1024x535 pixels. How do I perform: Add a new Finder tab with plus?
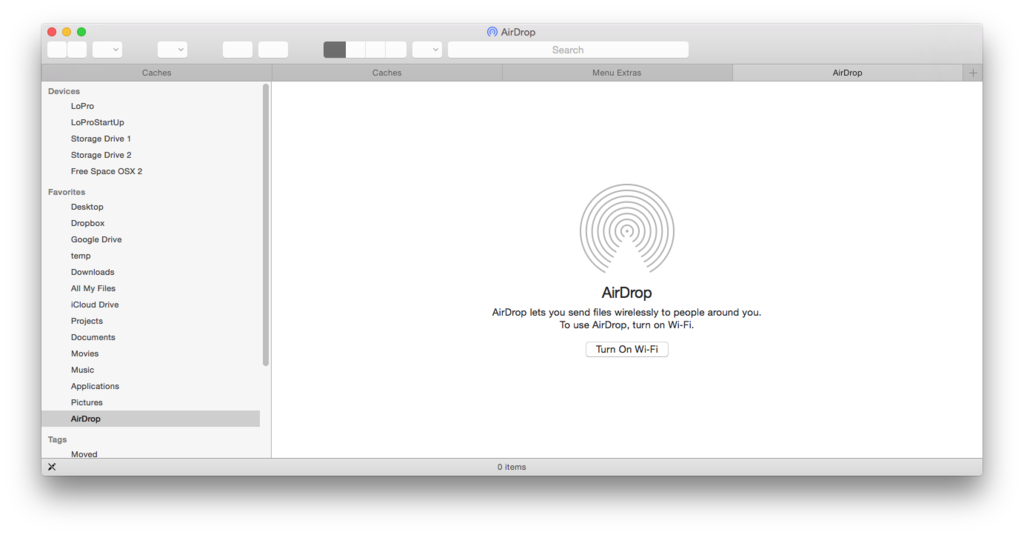[973, 73]
